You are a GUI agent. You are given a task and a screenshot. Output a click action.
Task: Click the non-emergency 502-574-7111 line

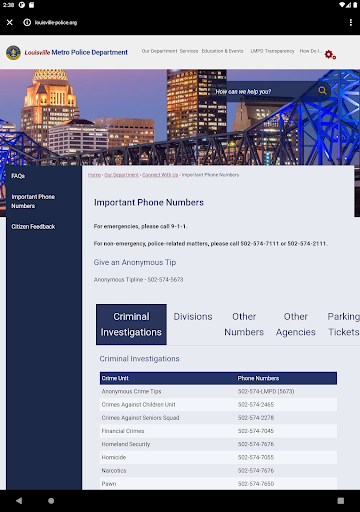coord(211,244)
